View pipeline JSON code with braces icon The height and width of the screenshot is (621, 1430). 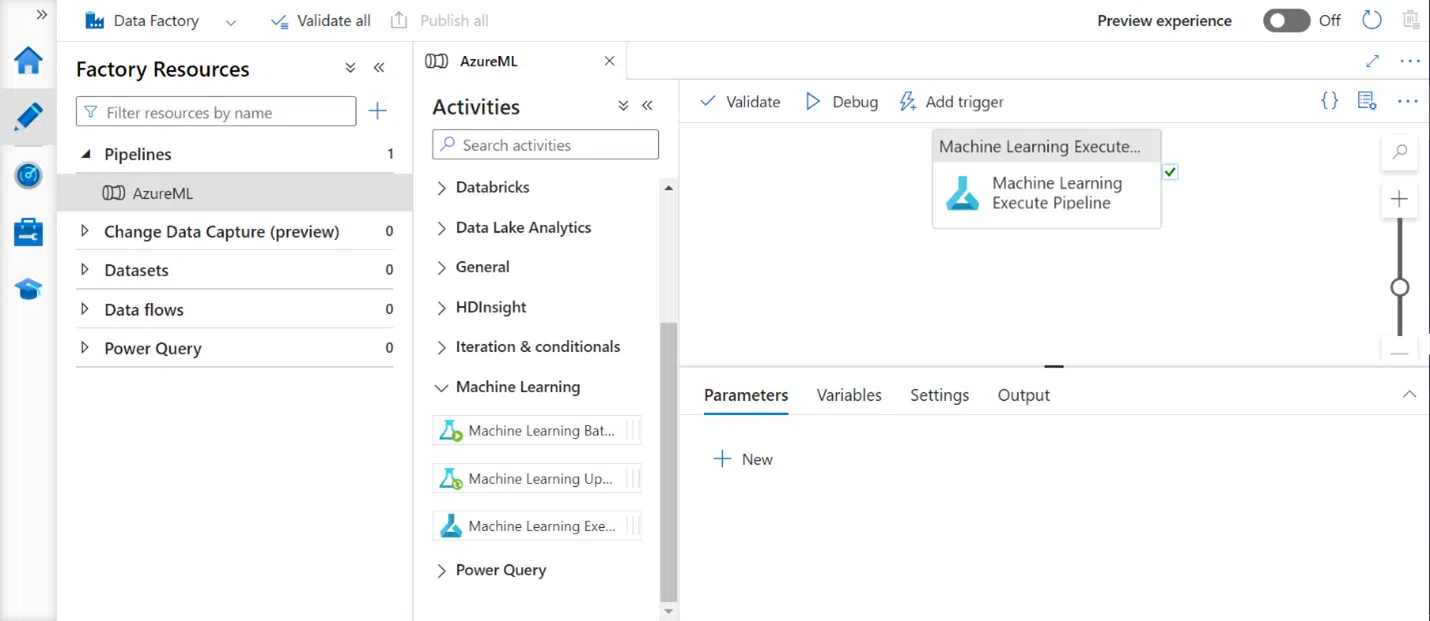tap(1329, 101)
